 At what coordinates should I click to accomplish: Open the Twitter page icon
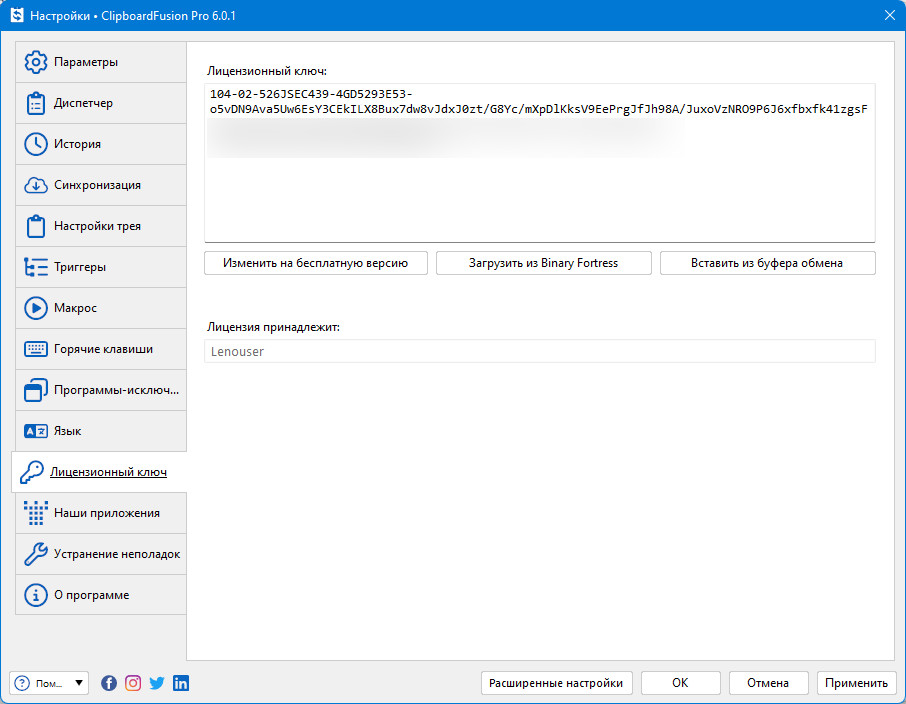tap(157, 683)
